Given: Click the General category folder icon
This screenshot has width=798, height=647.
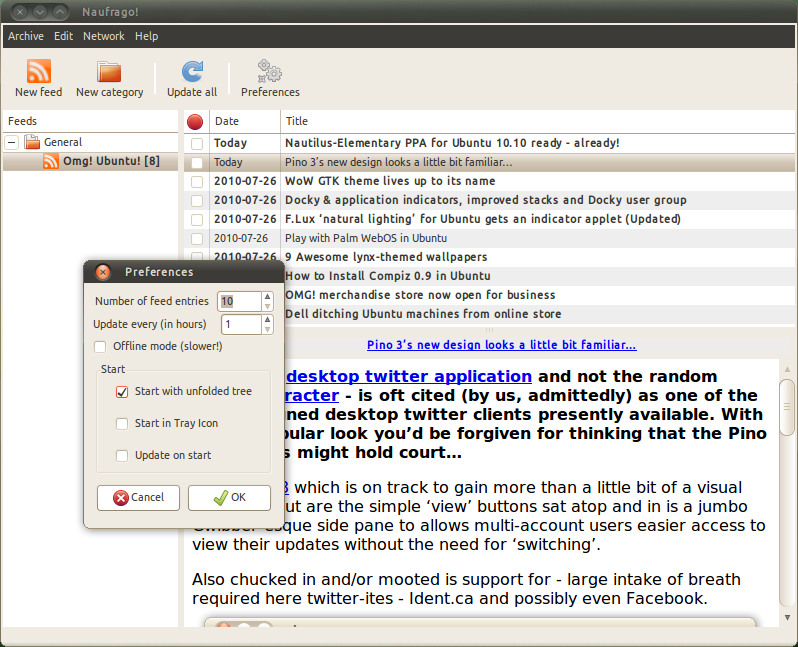Looking at the screenshot, I should pos(32,142).
